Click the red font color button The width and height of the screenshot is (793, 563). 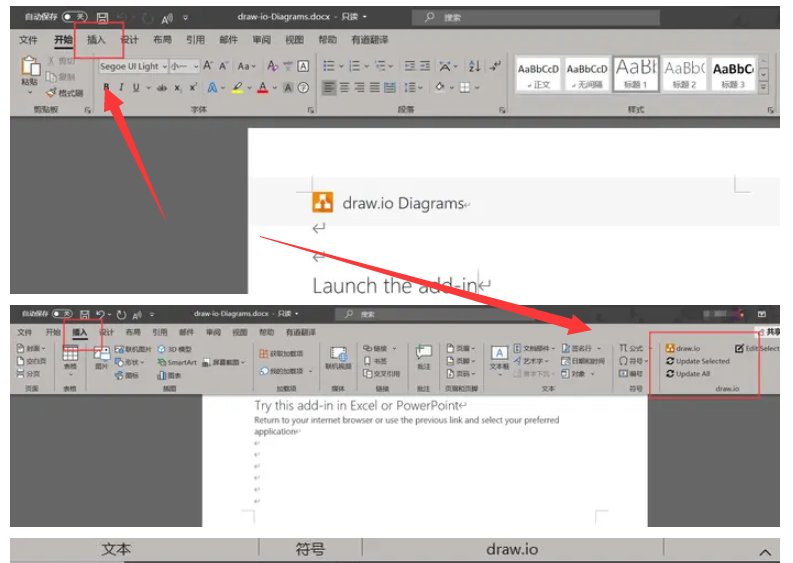(x=262, y=88)
